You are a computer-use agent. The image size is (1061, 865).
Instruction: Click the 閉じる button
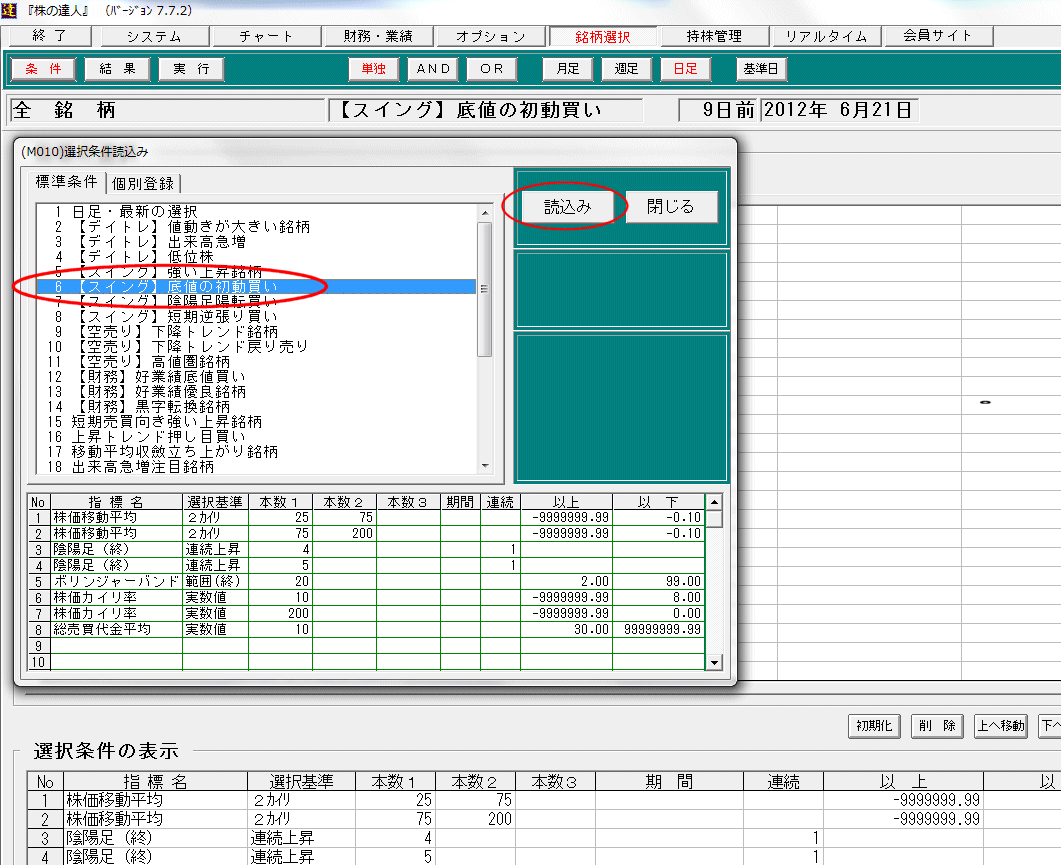(x=671, y=206)
